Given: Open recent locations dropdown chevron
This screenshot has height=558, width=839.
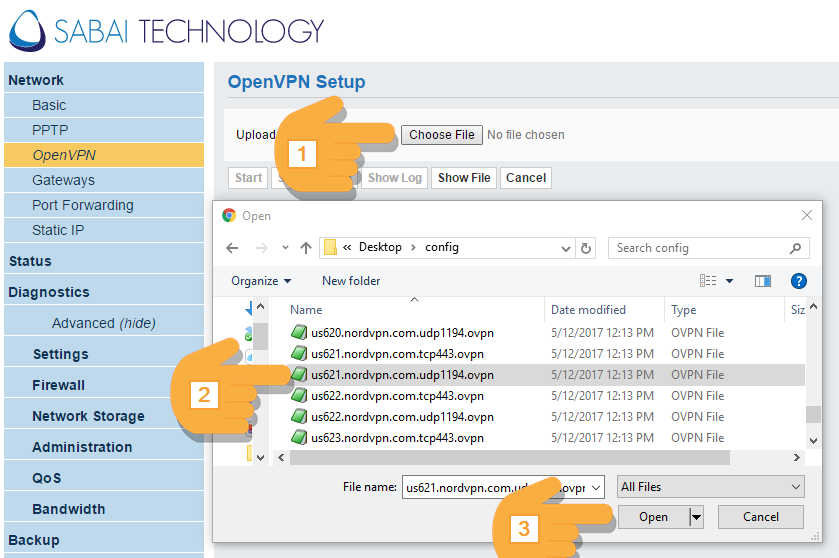Looking at the screenshot, I should pos(285,248).
